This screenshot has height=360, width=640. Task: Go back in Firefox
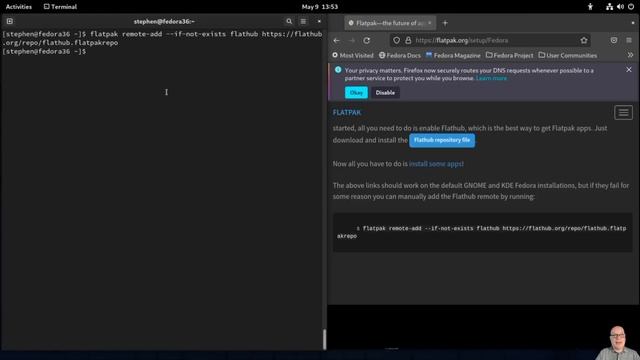click(x=336, y=40)
